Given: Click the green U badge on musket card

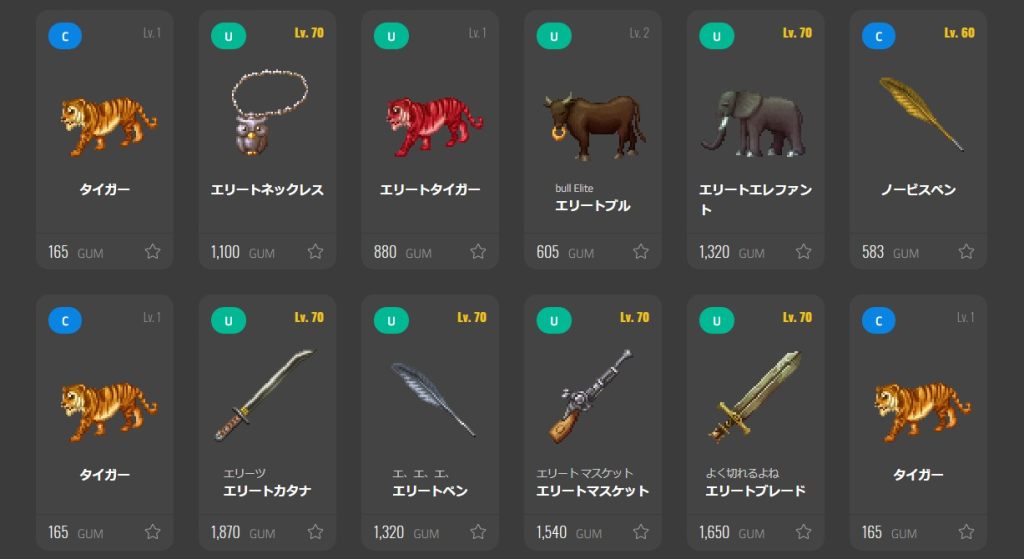Looking at the screenshot, I should point(554,321).
